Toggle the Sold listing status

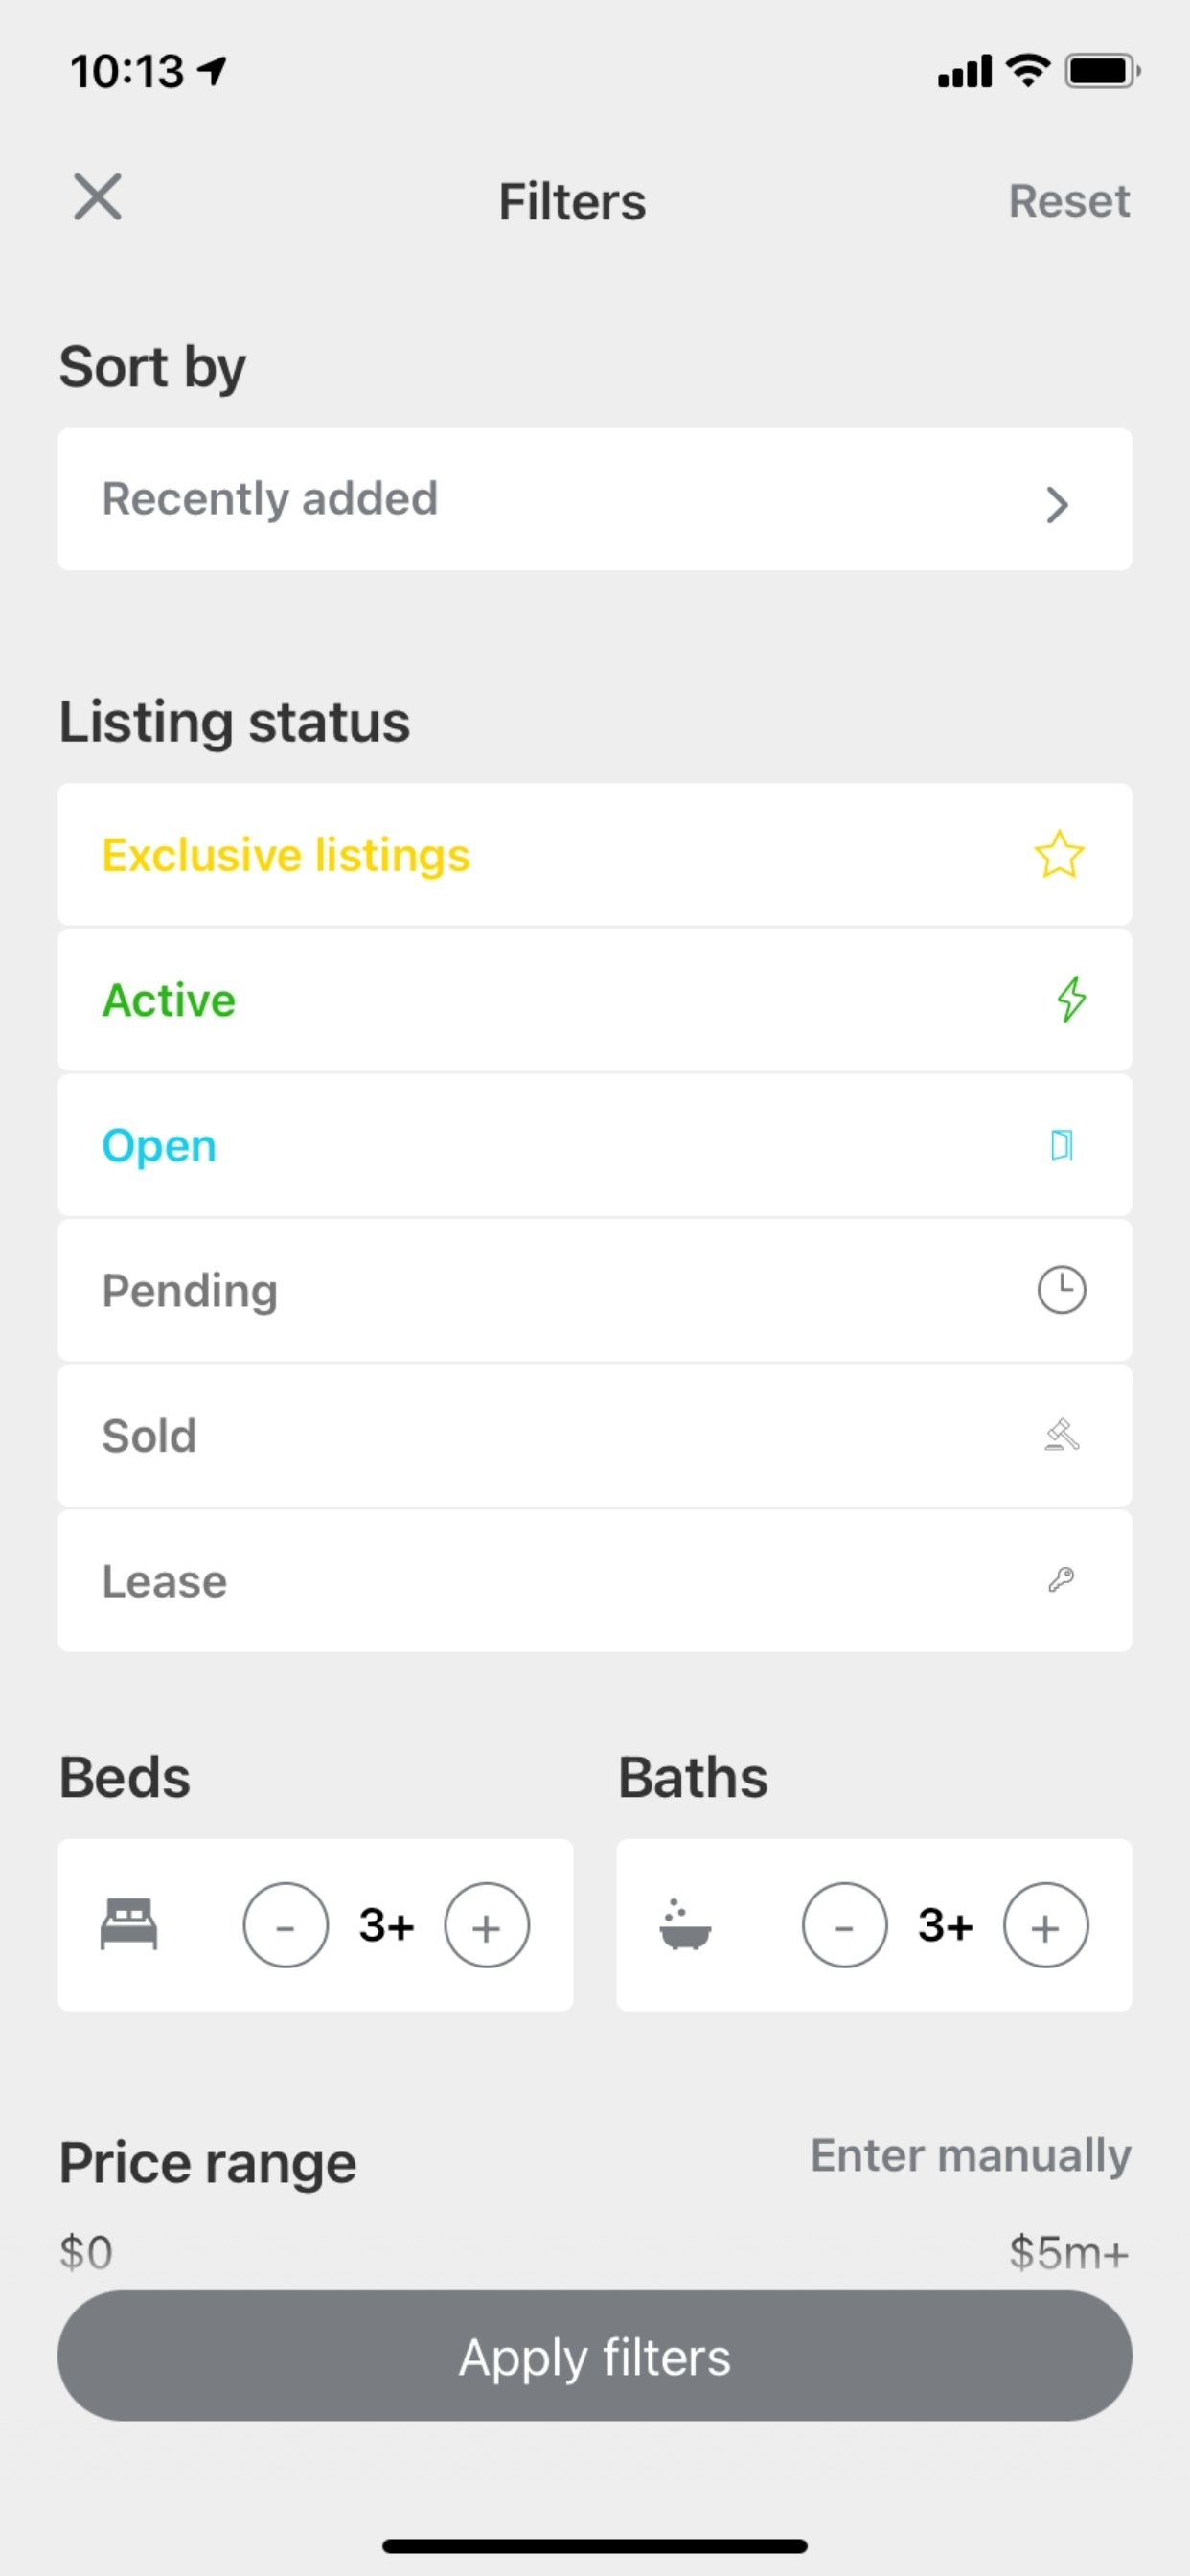(595, 1435)
